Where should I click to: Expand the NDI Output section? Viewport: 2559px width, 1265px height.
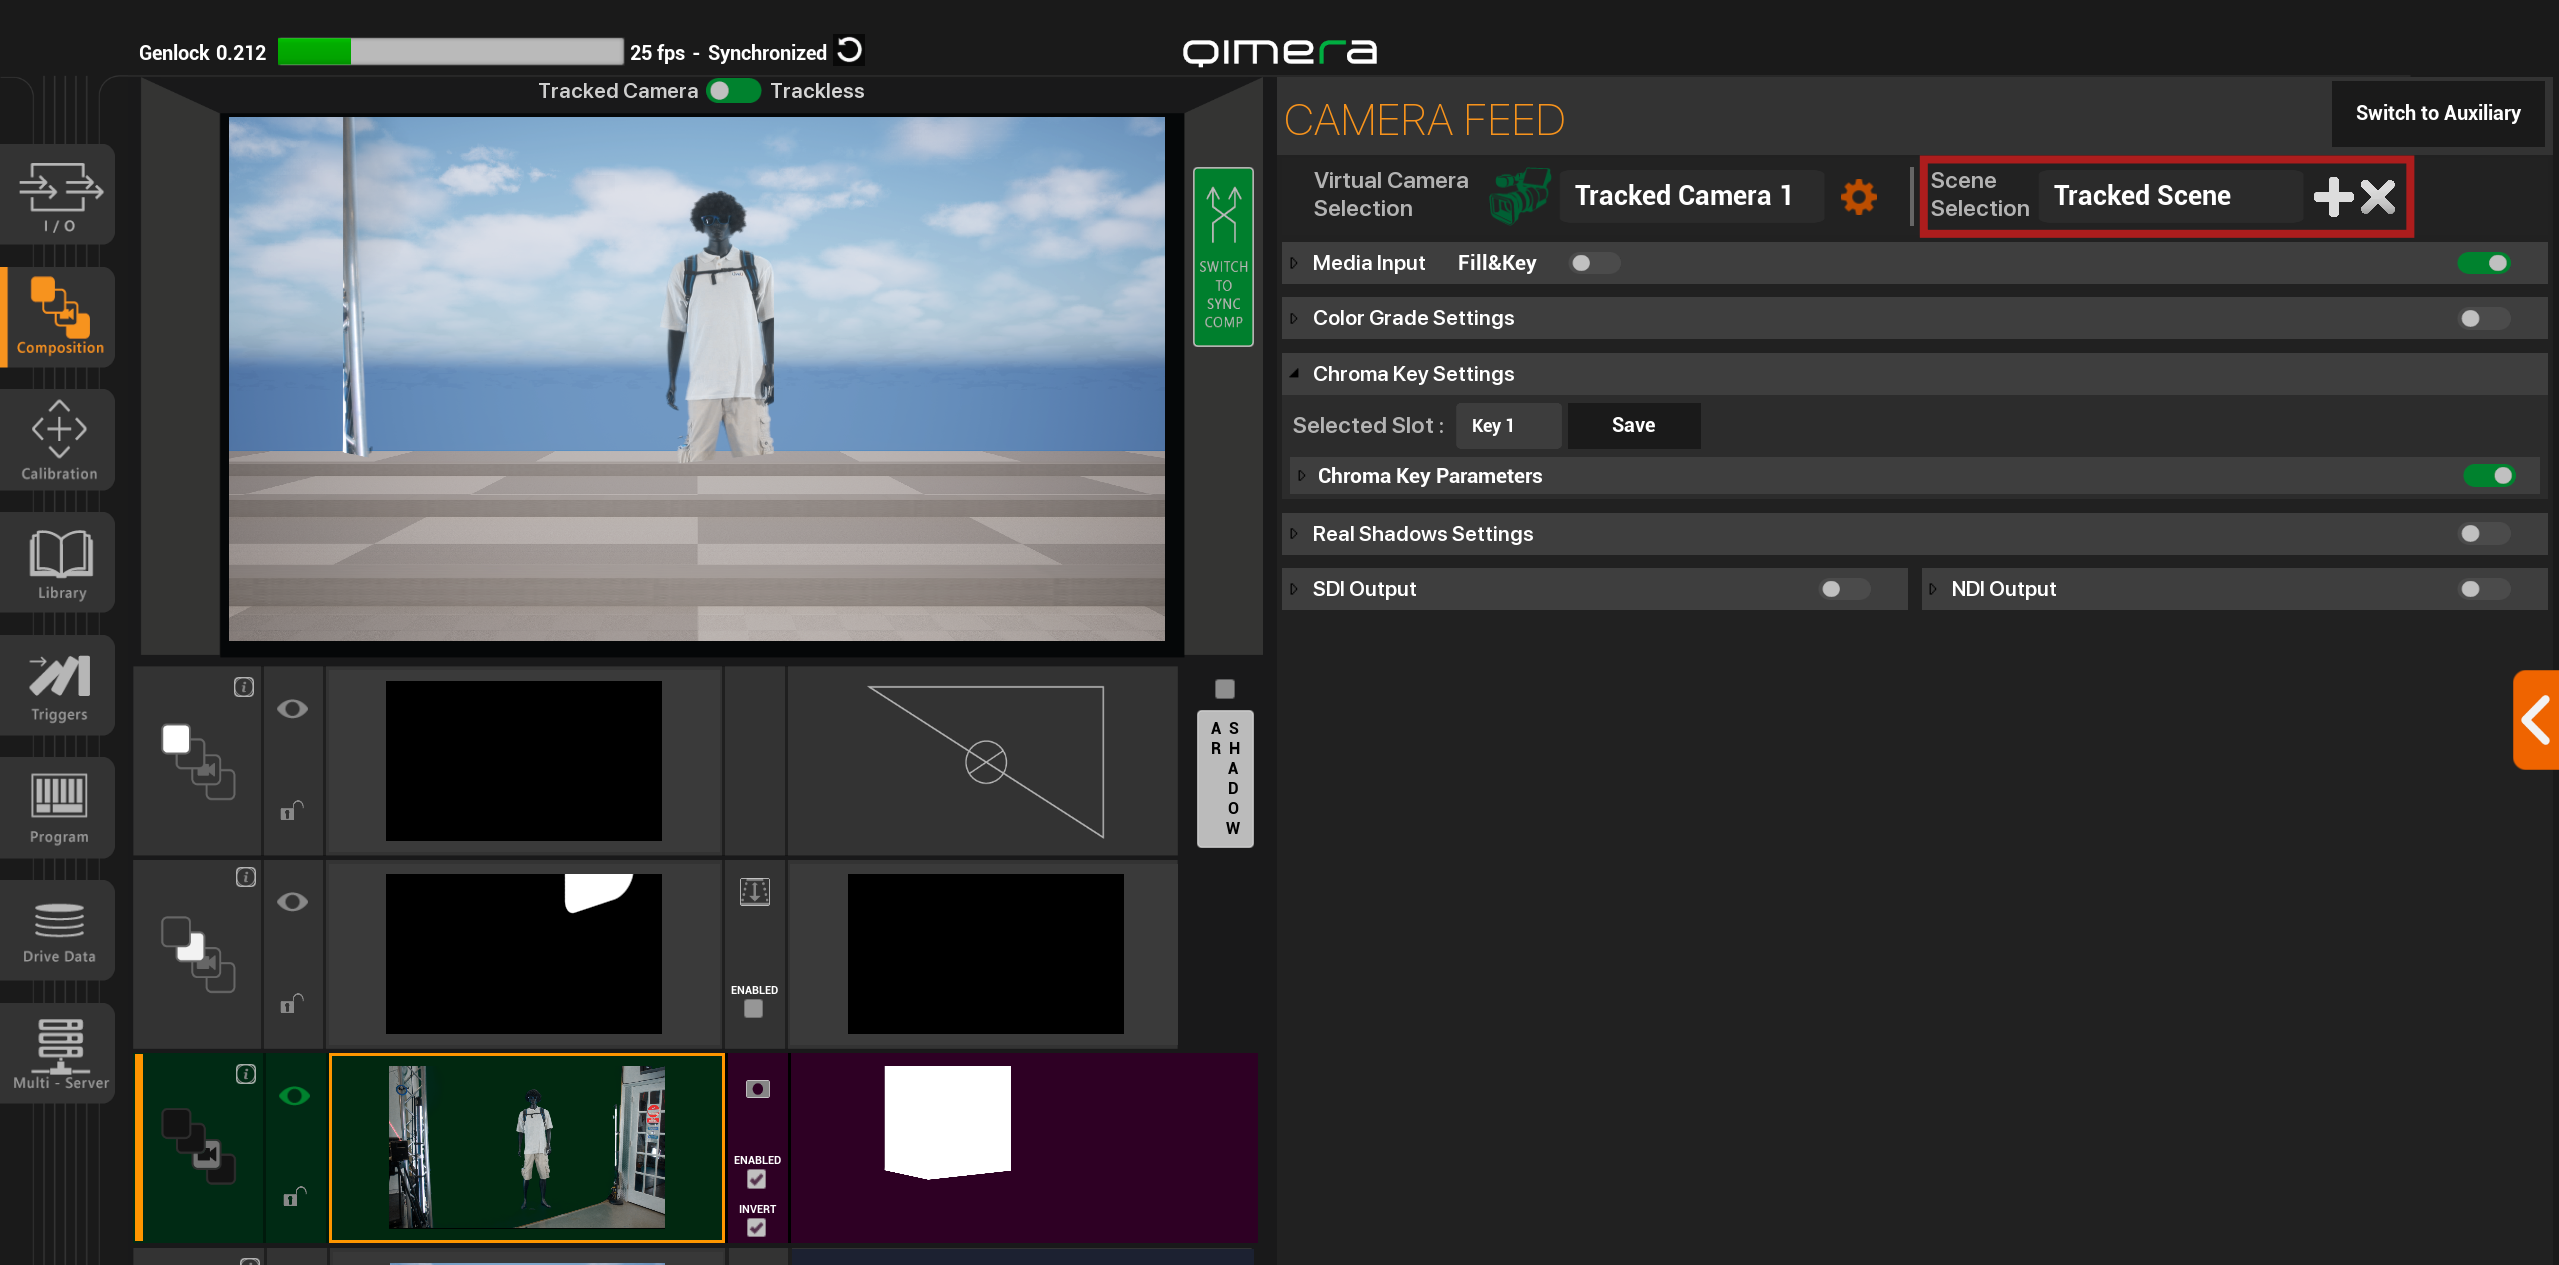pyautogui.click(x=1932, y=589)
